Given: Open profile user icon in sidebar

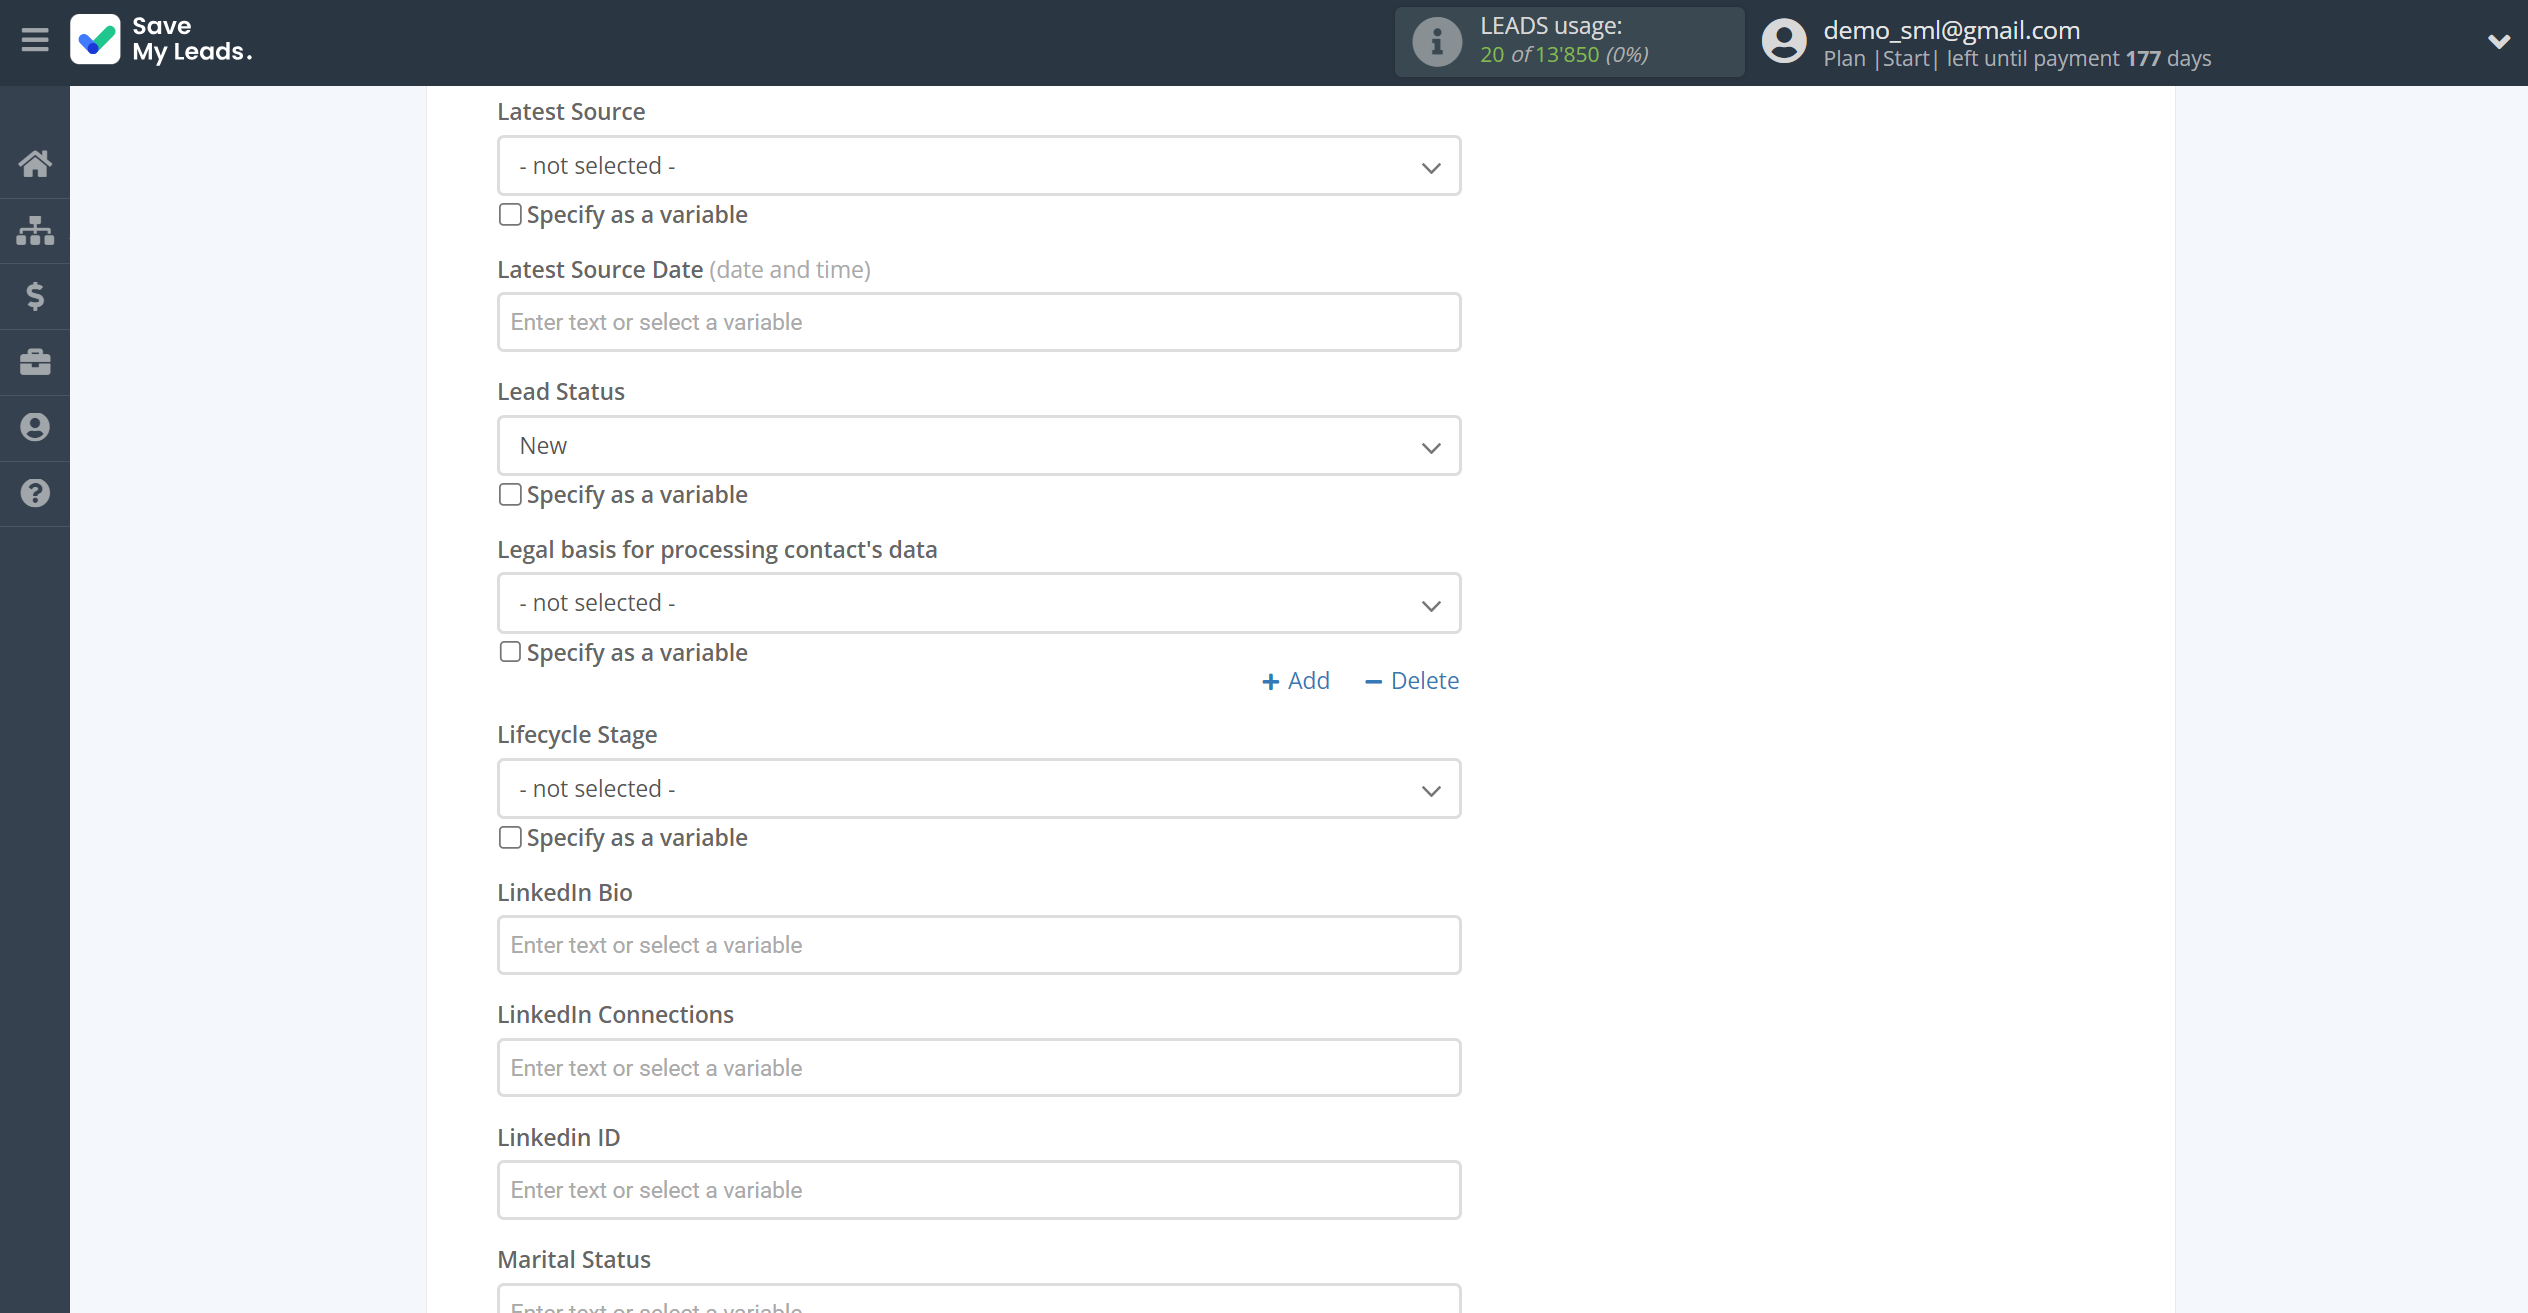Looking at the screenshot, I should pos(35,428).
